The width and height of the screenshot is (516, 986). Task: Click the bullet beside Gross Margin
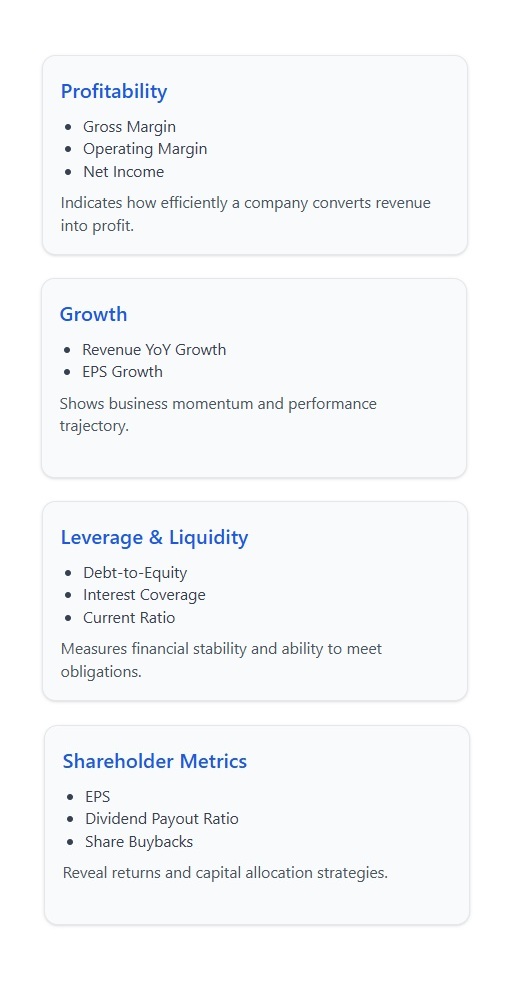point(69,127)
